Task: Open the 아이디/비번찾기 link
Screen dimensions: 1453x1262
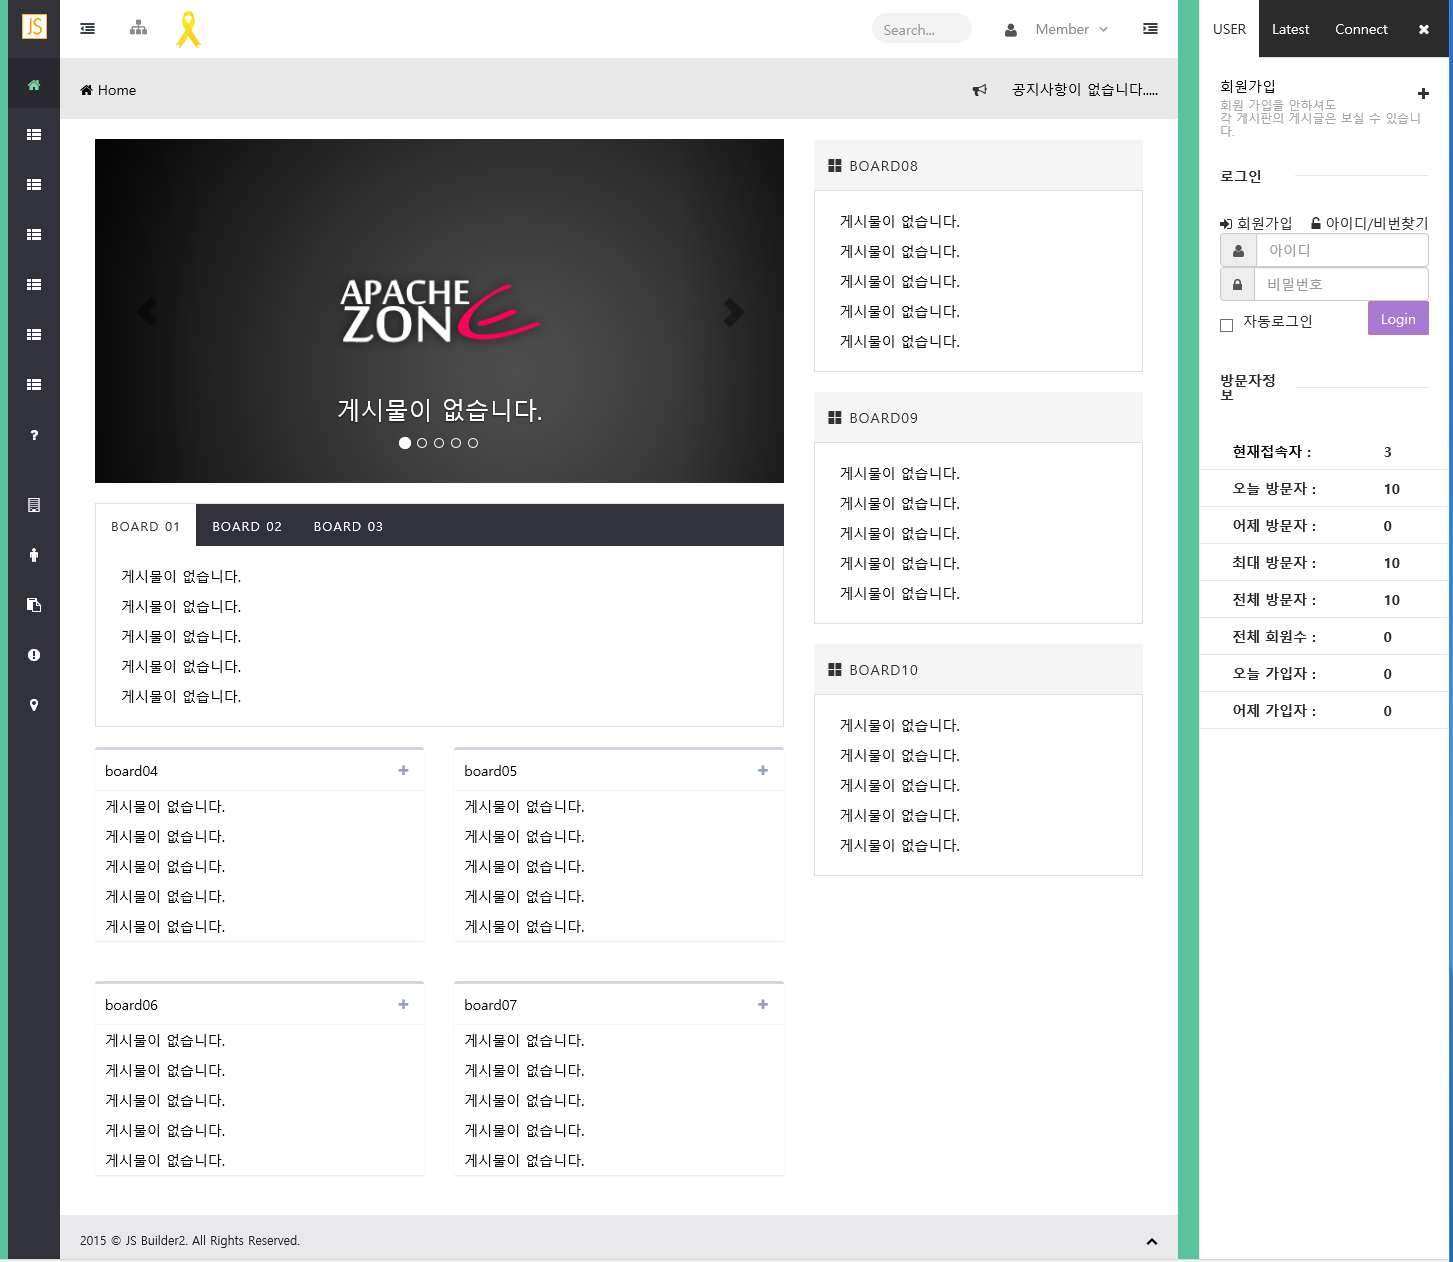Action: (1369, 223)
